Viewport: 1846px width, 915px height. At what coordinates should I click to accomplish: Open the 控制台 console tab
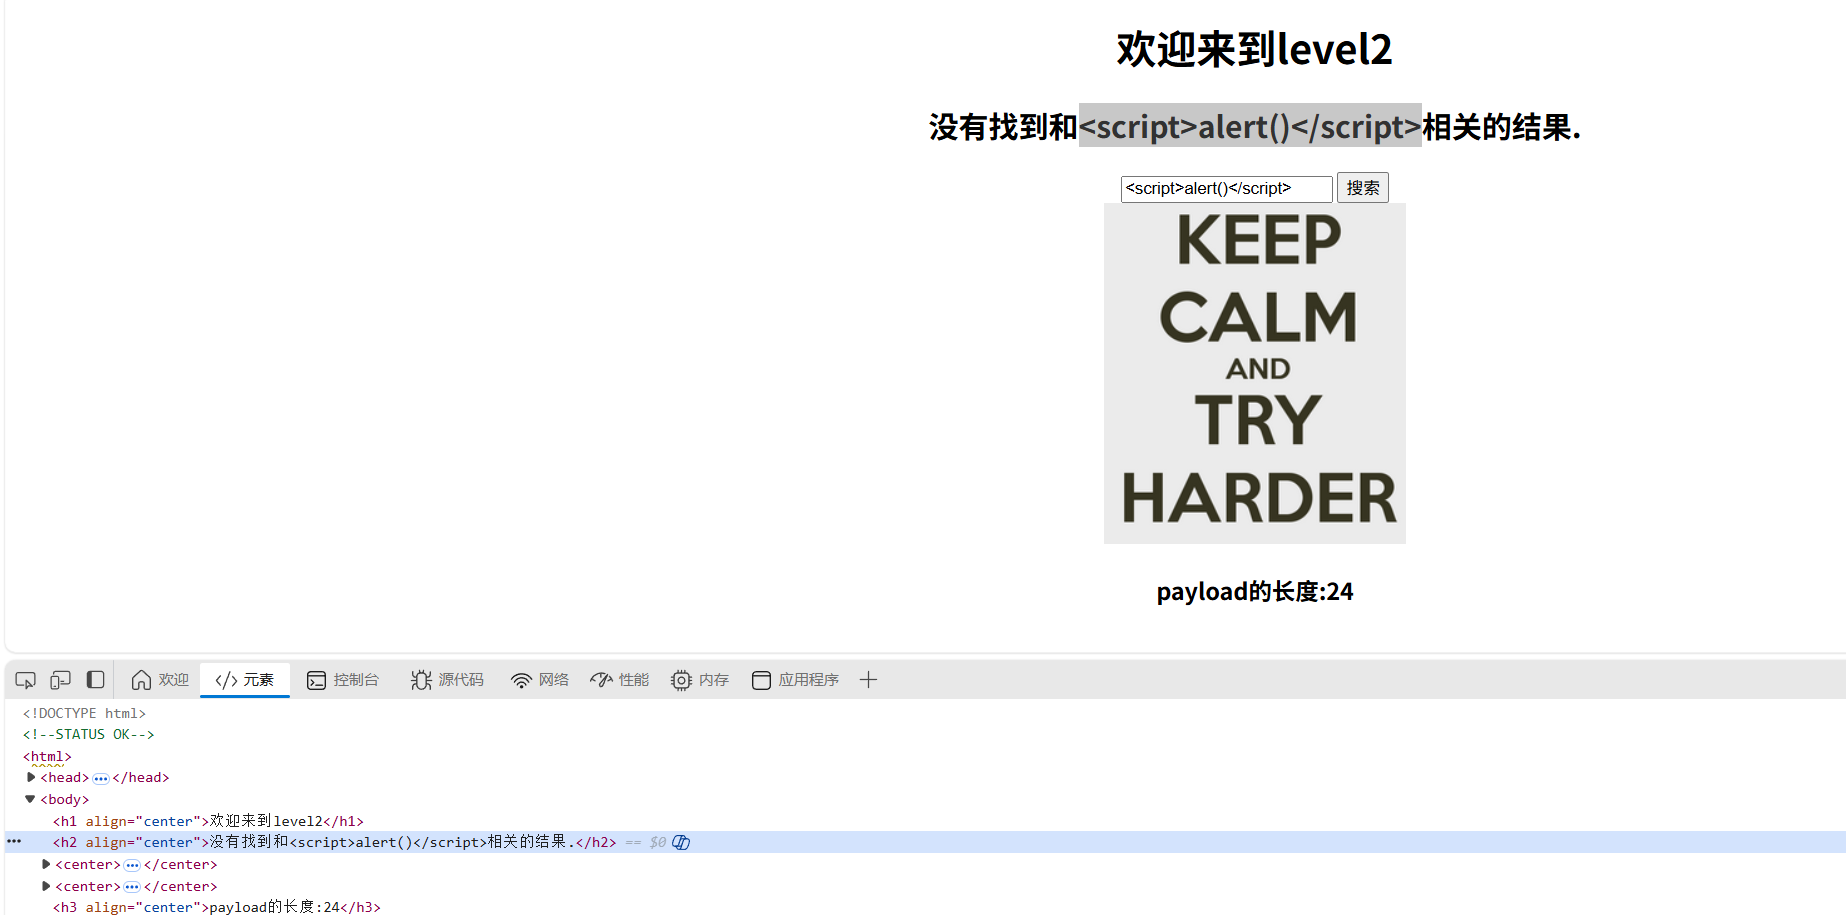pos(343,680)
